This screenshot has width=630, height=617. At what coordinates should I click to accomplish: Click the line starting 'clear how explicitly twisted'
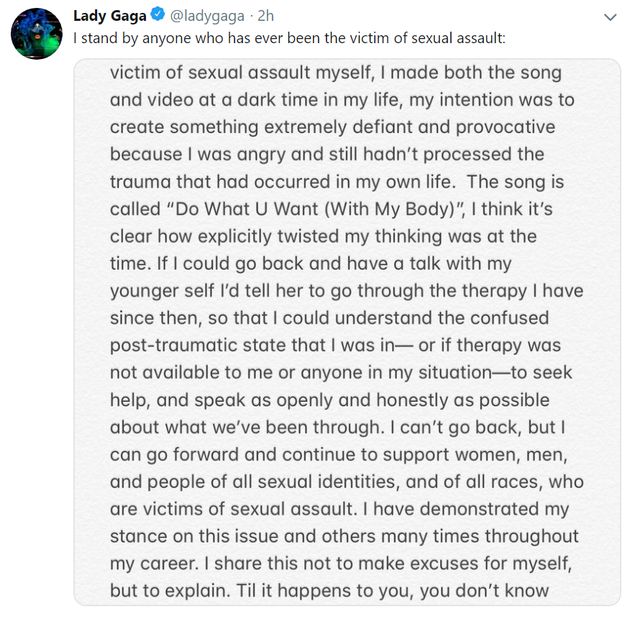click(323, 237)
